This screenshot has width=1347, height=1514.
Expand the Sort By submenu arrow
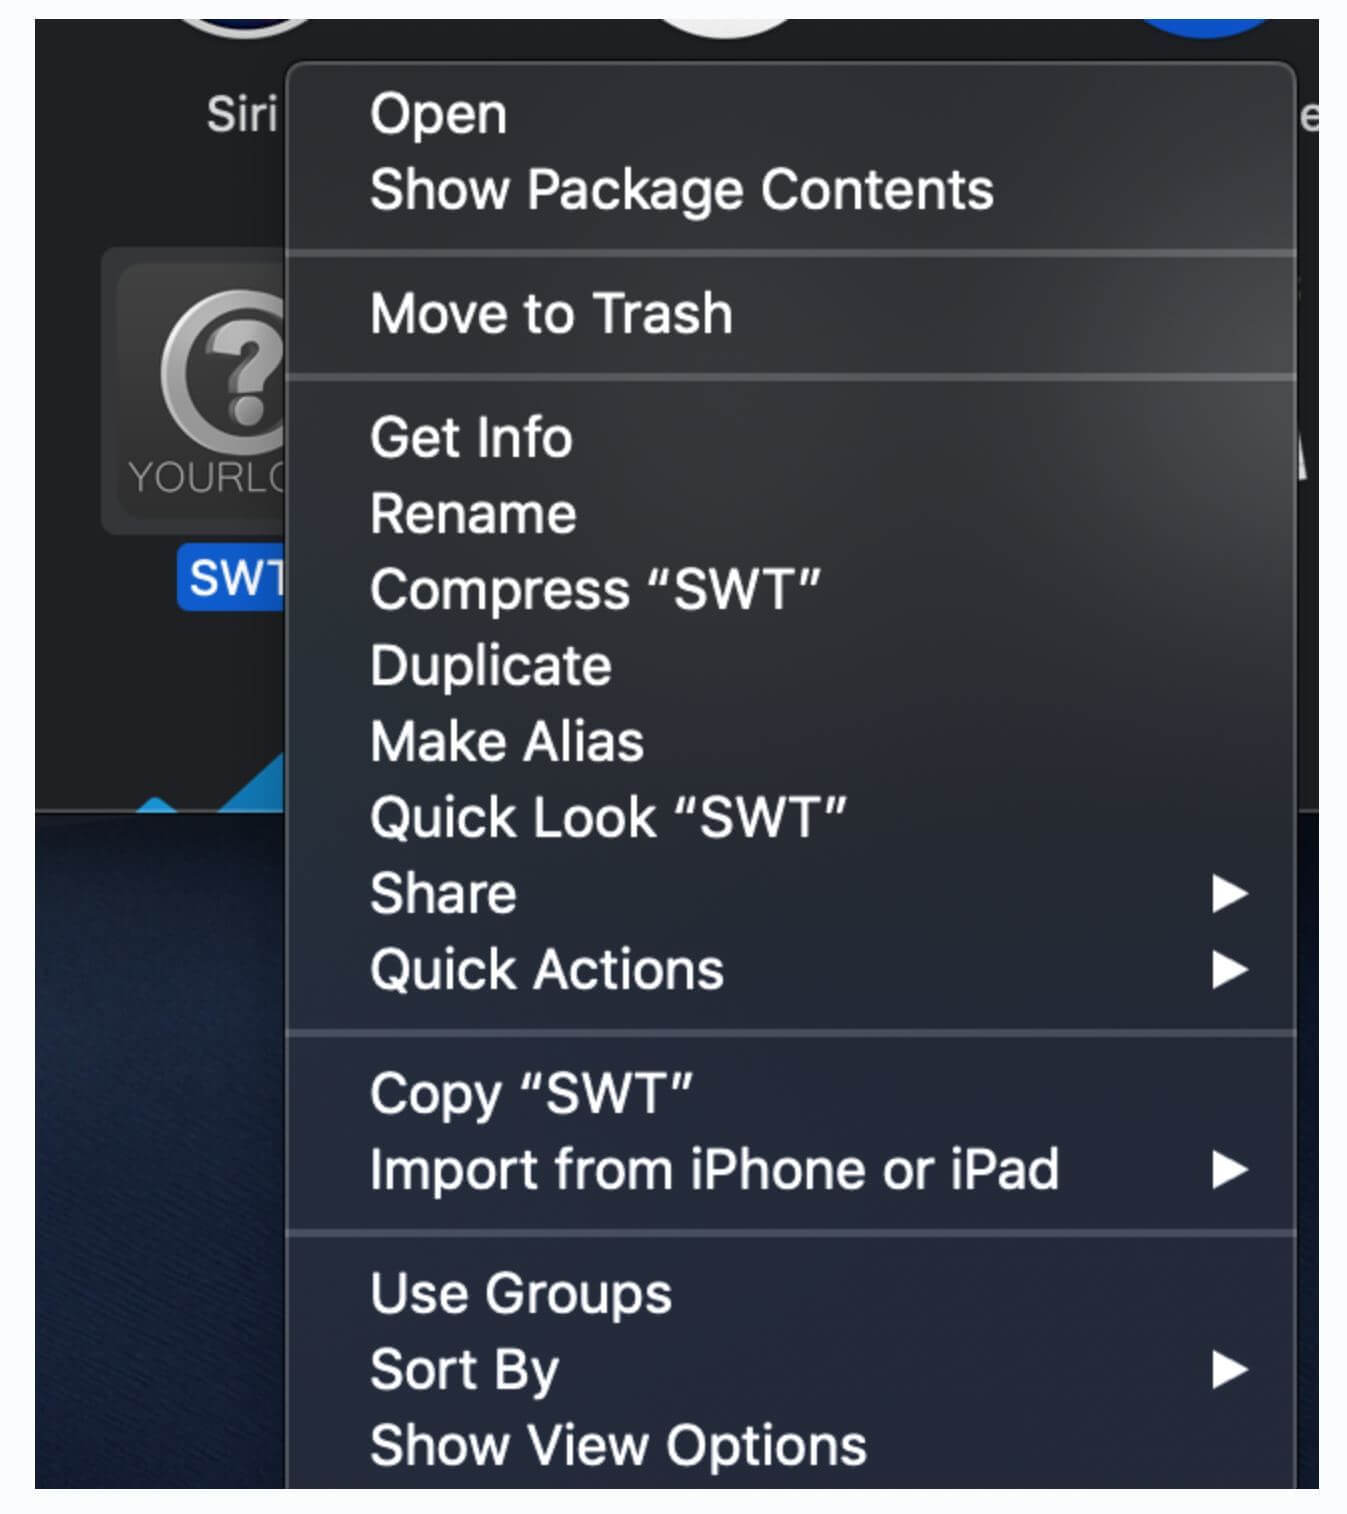(1229, 1370)
